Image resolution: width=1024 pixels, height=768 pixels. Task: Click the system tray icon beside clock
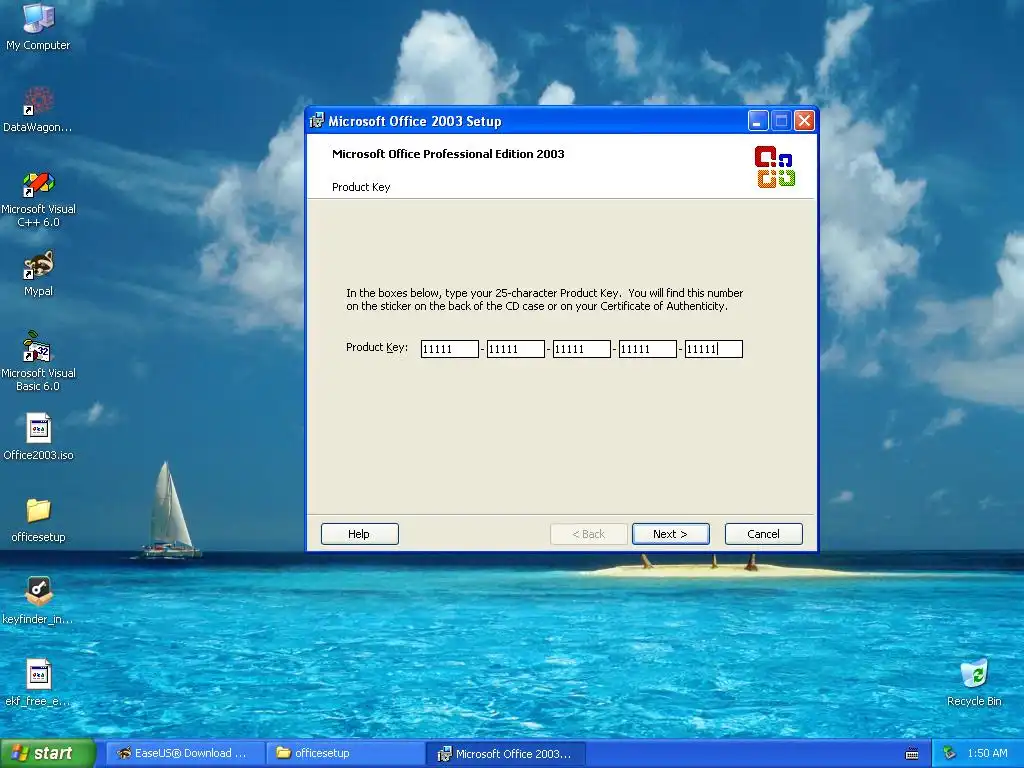950,754
